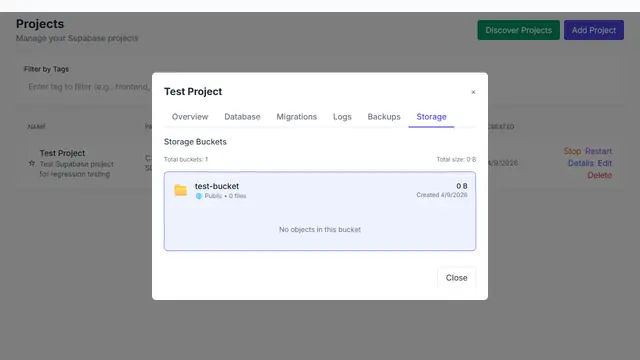Select the test-bucket name

[x=217, y=186]
